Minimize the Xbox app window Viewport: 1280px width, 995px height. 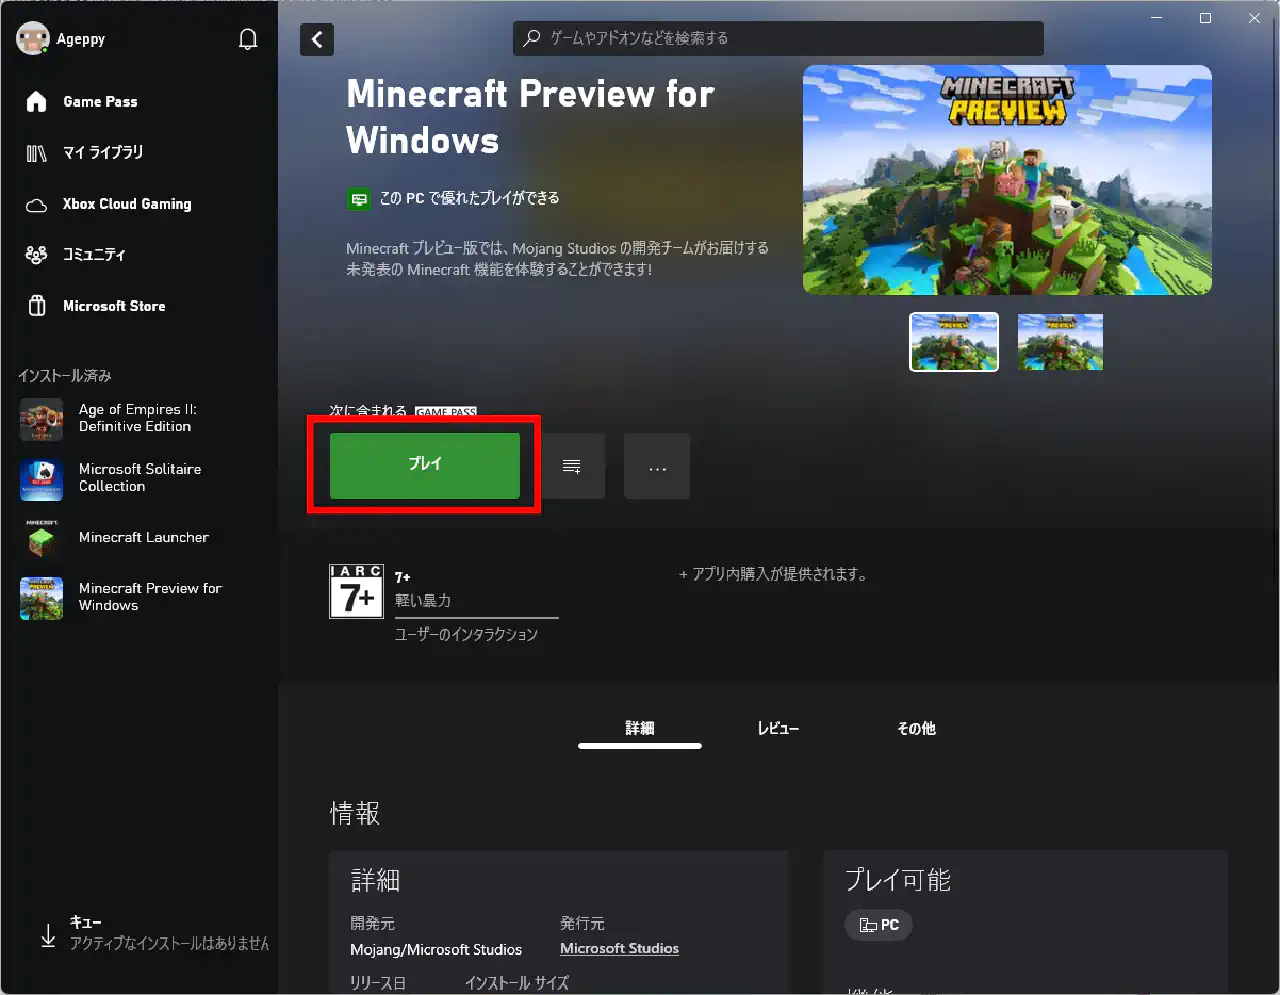point(1157,18)
